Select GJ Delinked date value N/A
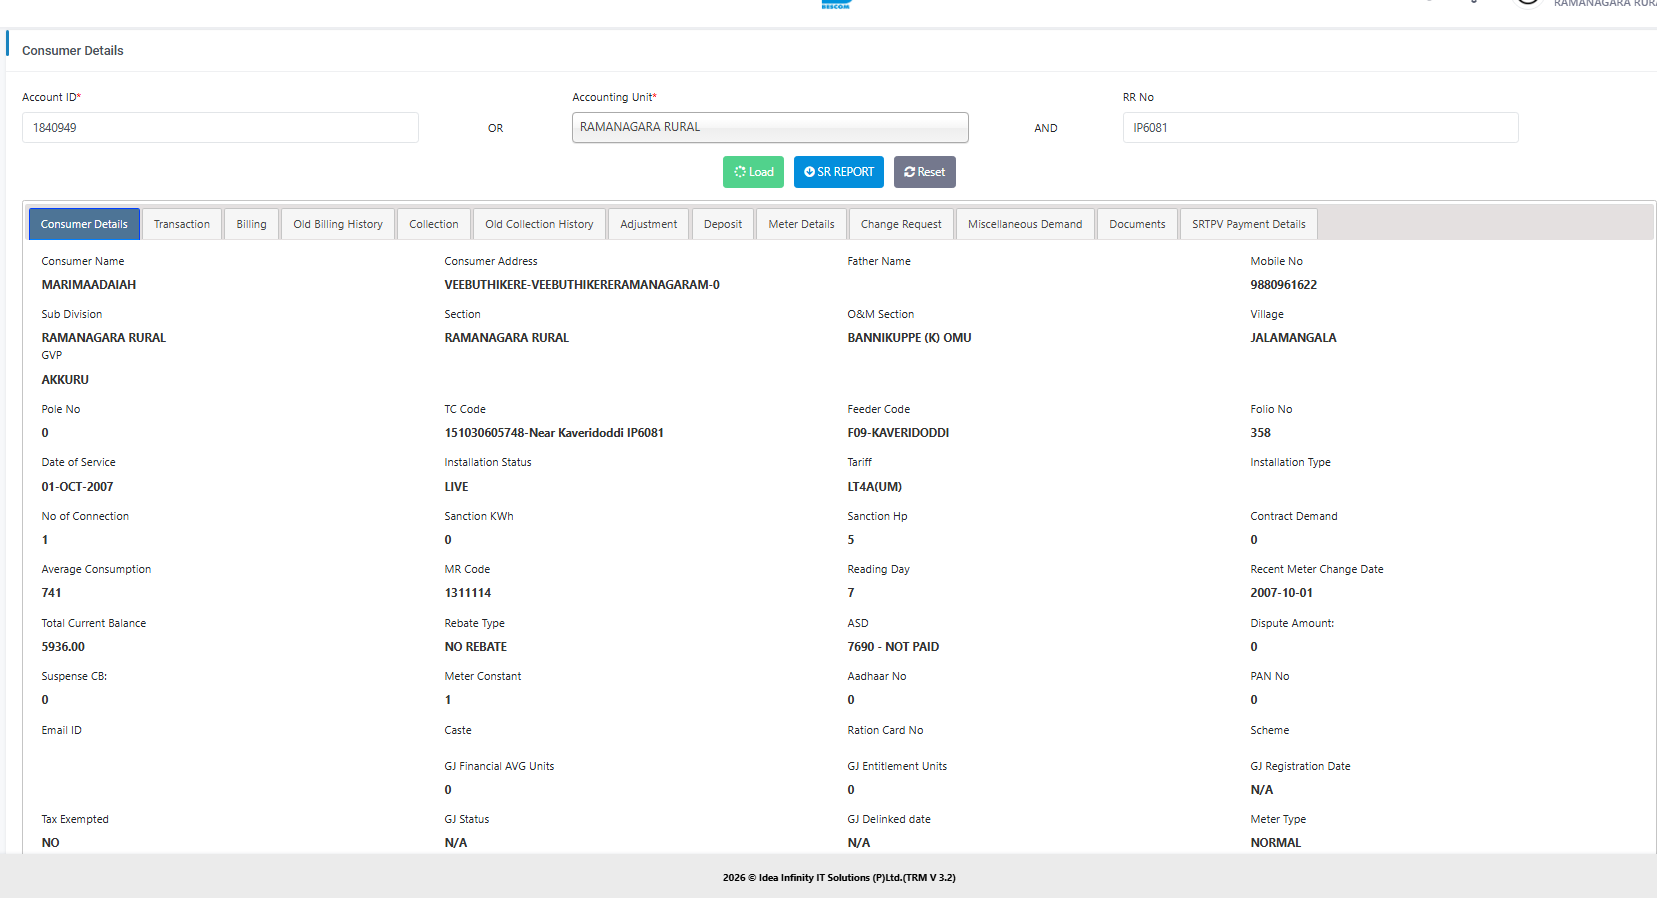Screen dimensions: 1657x898 pos(859,843)
